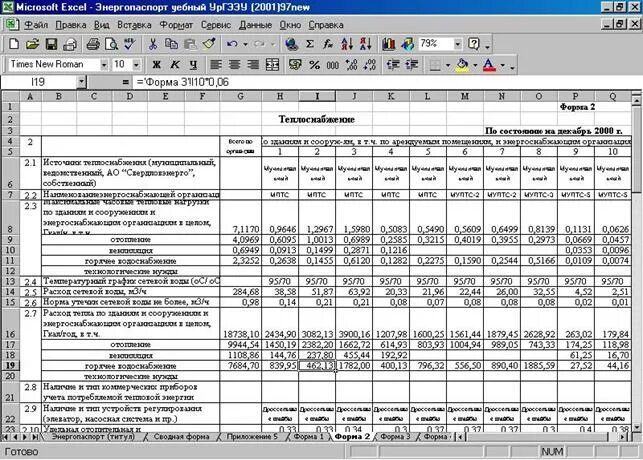Viewport: 643px width, 460px height.
Task: Select column header K
Action: pos(391,96)
